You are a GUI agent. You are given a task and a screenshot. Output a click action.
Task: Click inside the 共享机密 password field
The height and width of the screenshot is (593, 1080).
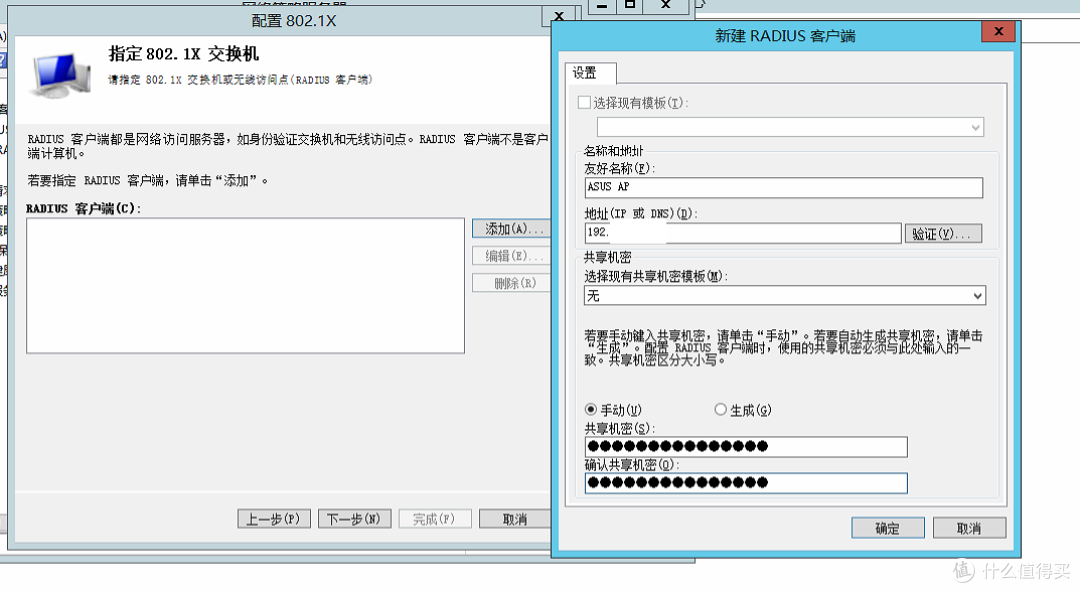[745, 446]
